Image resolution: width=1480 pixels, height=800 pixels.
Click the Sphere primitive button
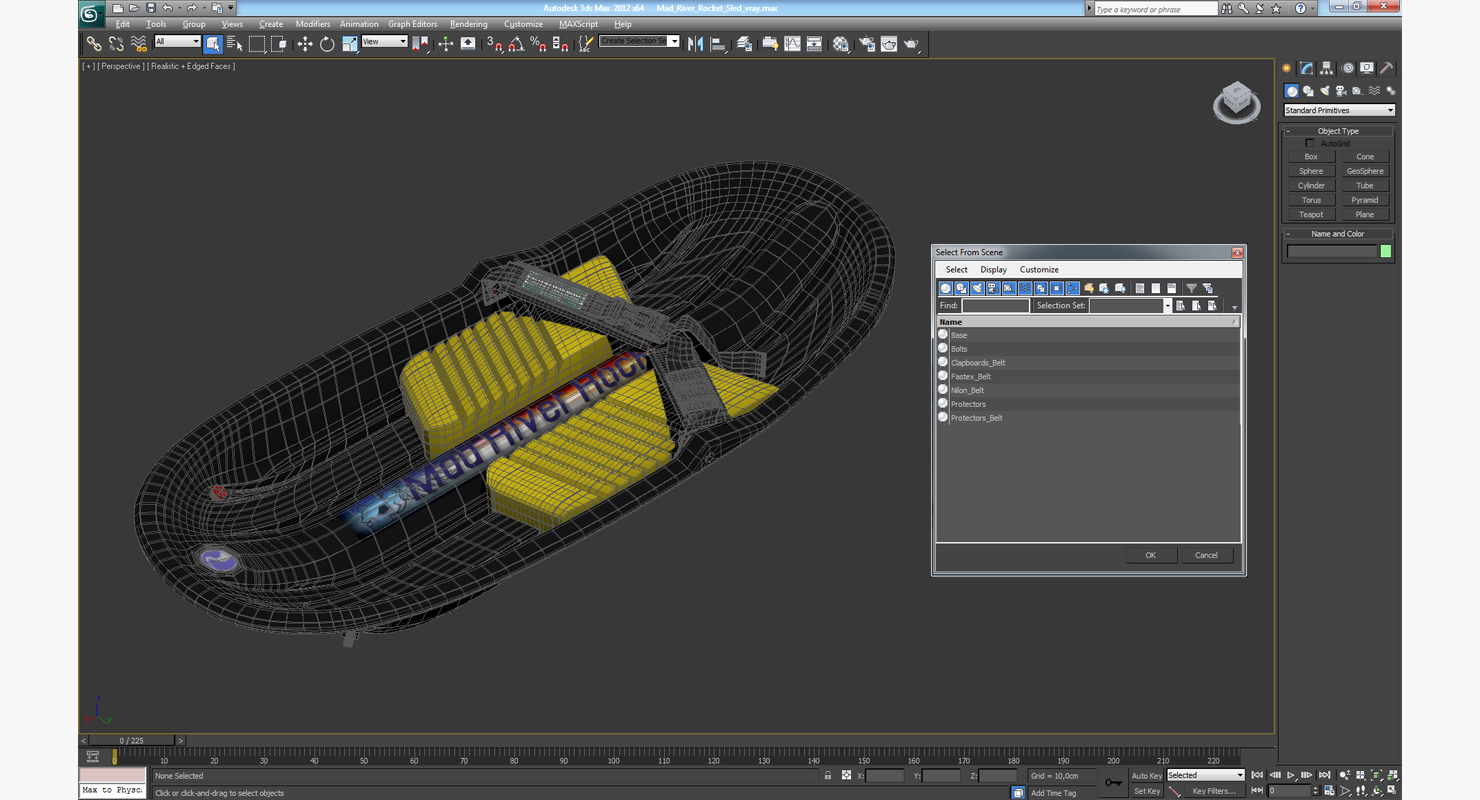[x=1311, y=171]
